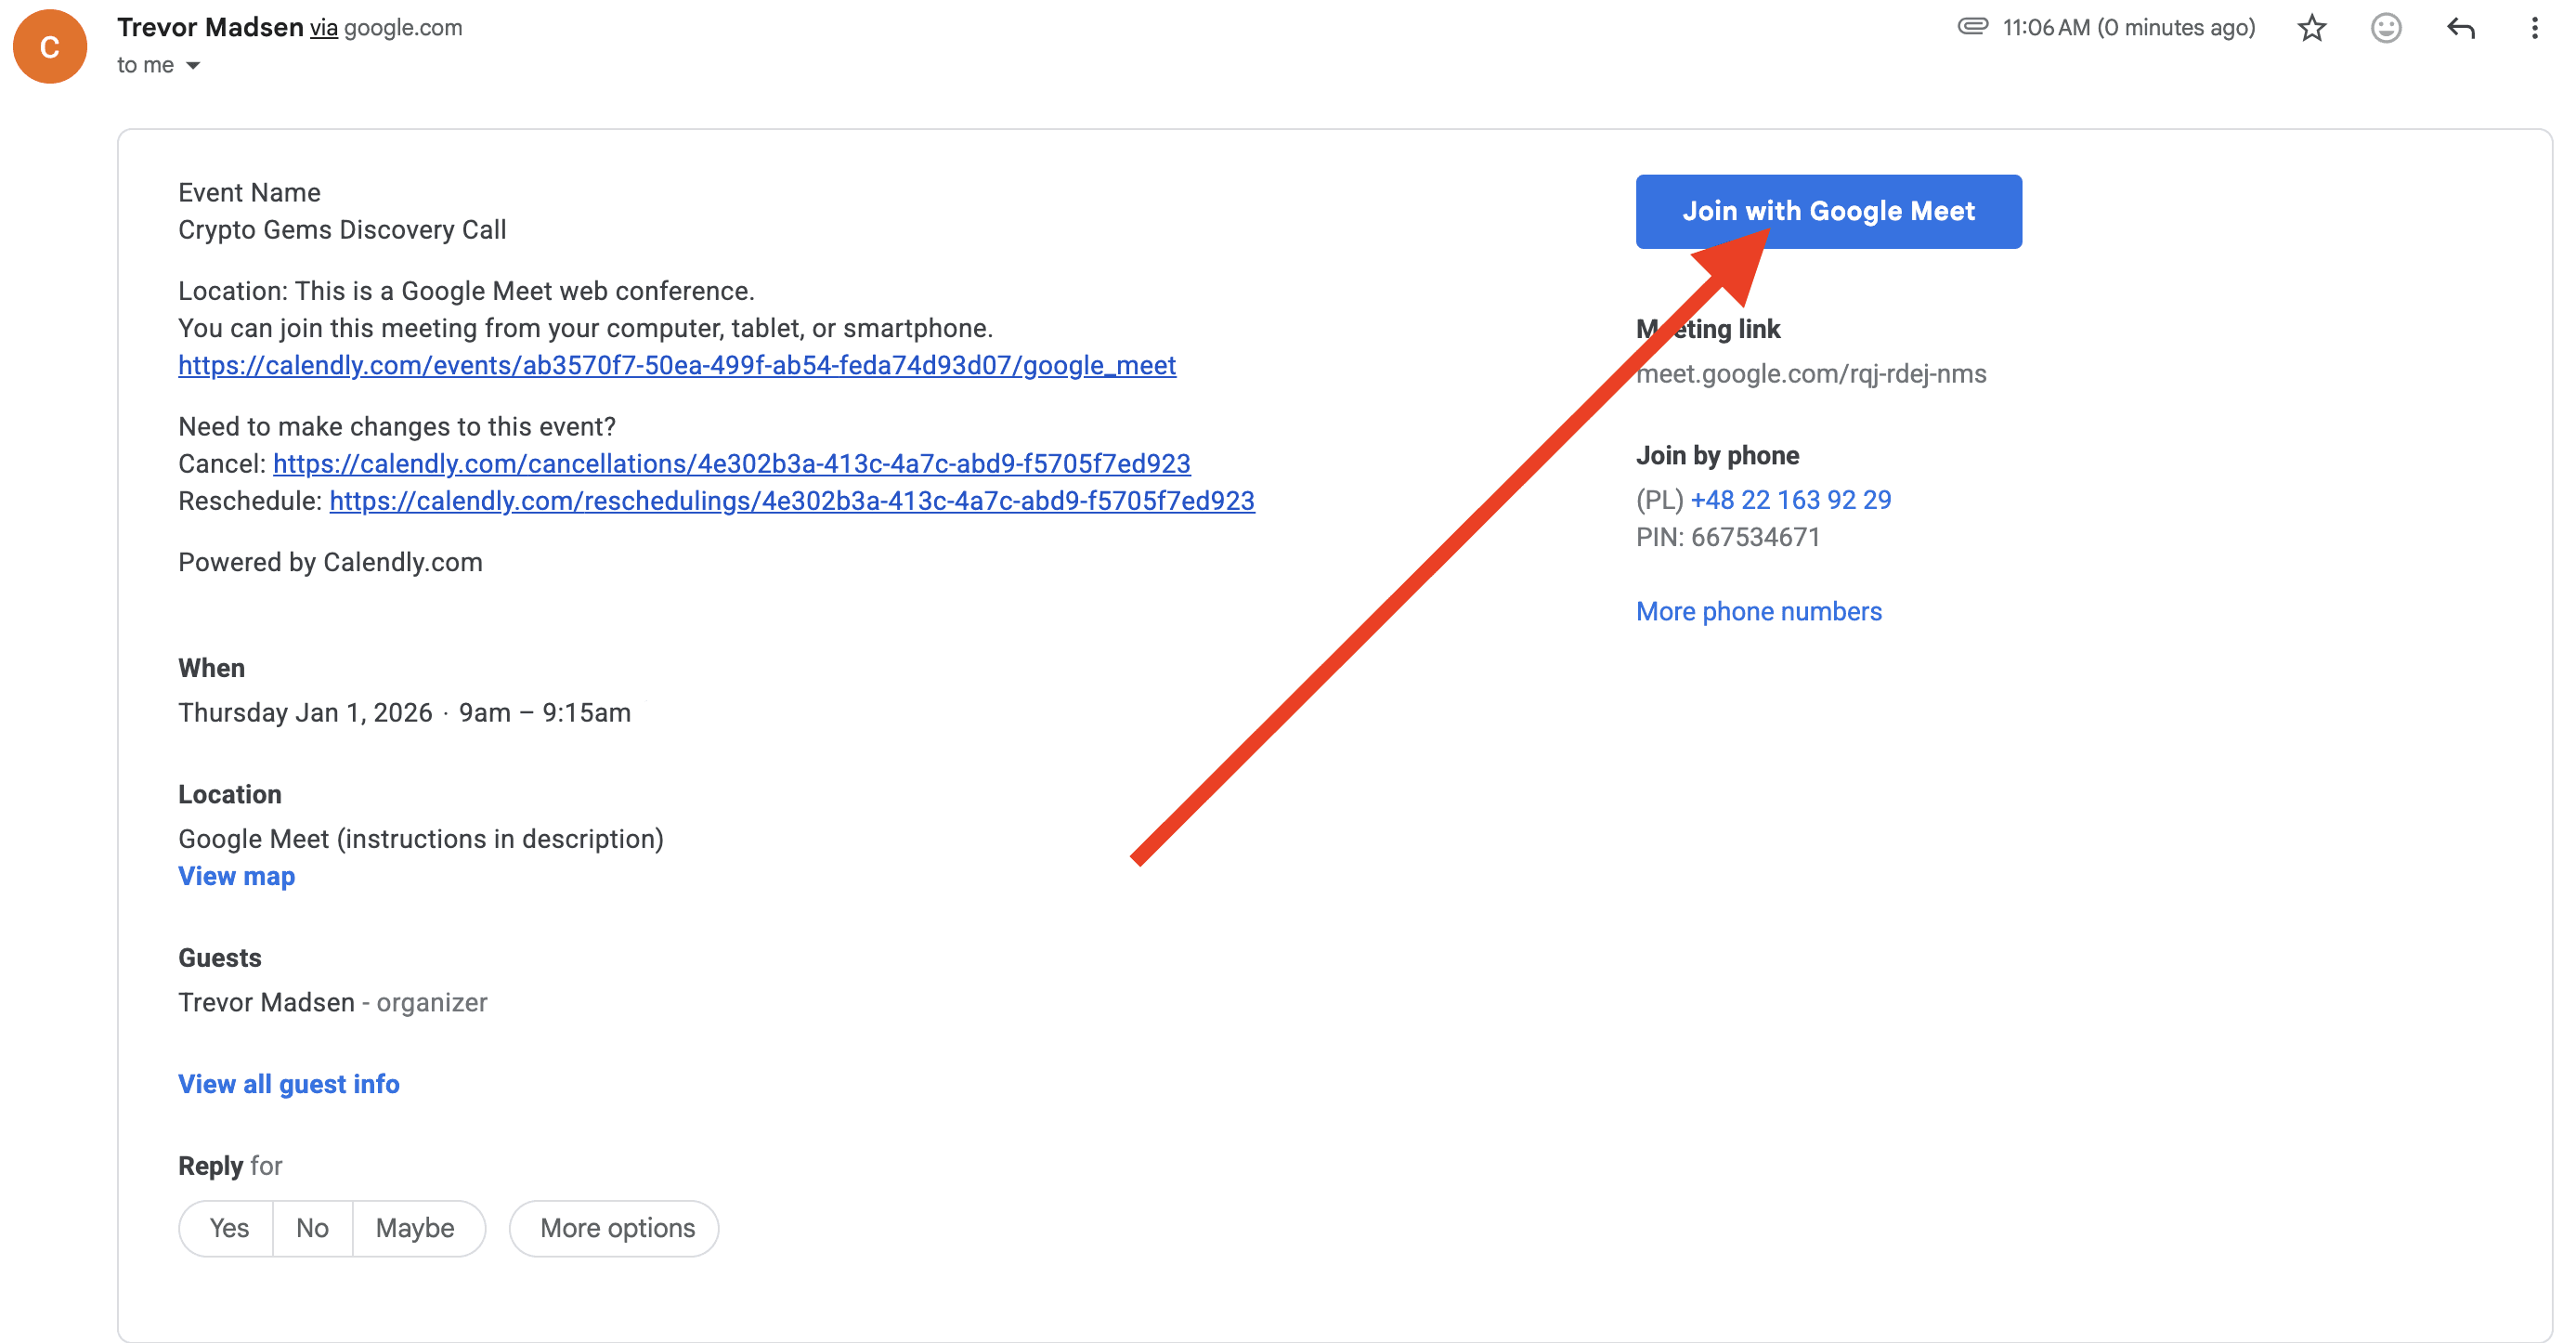Open View all guest info
2576x1343 pixels.
tap(288, 1084)
